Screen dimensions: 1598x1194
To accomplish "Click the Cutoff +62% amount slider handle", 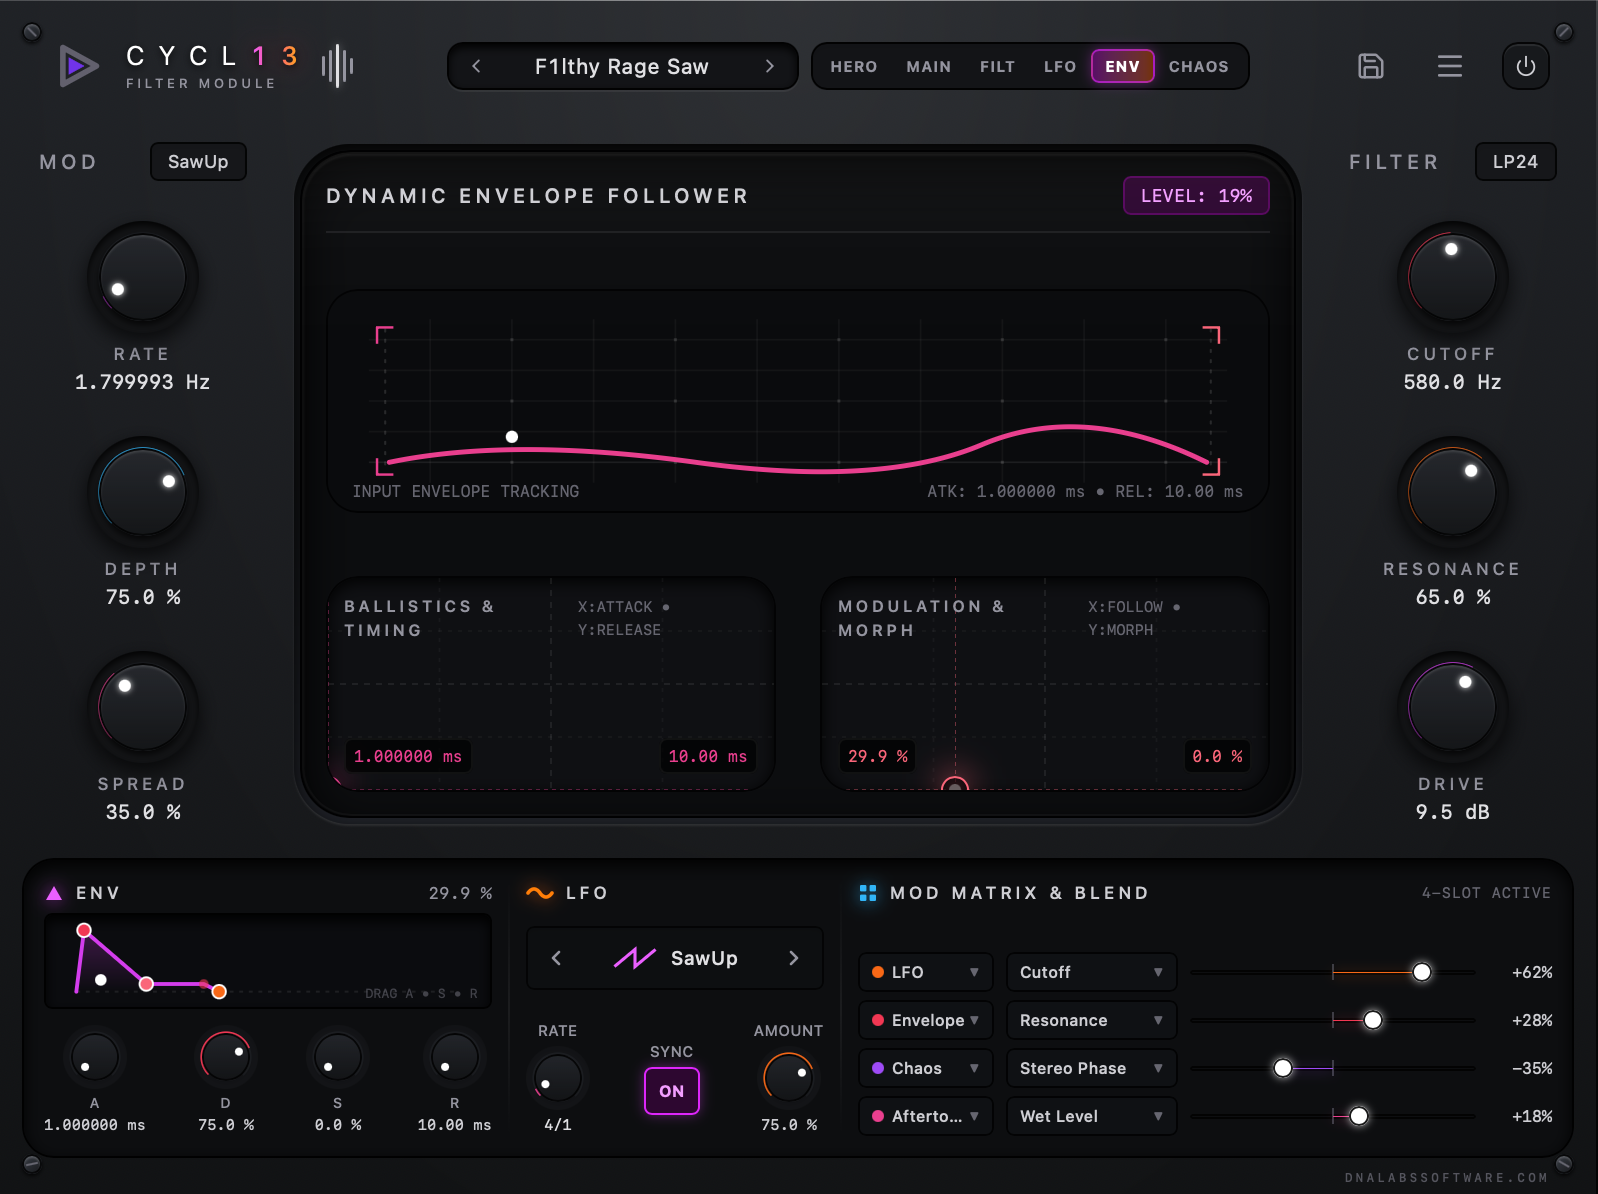I will pyautogui.click(x=1421, y=972).
